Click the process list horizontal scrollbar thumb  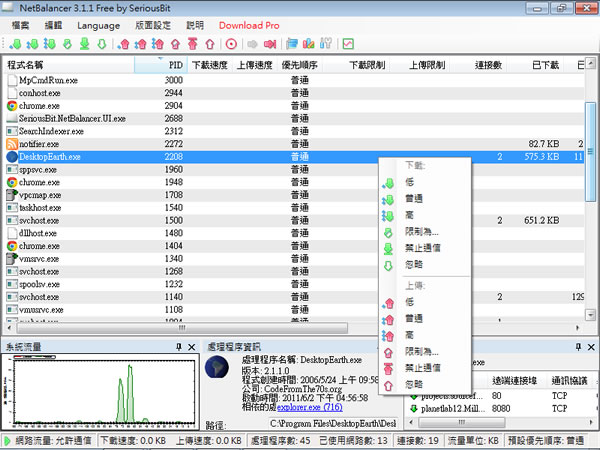point(182,328)
